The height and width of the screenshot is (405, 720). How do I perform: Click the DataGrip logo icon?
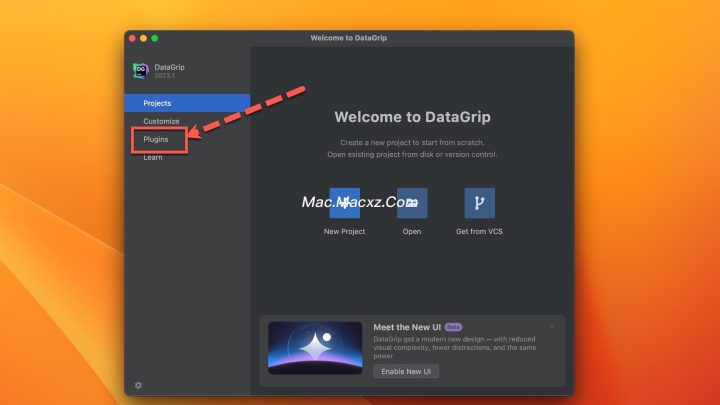pos(141,71)
